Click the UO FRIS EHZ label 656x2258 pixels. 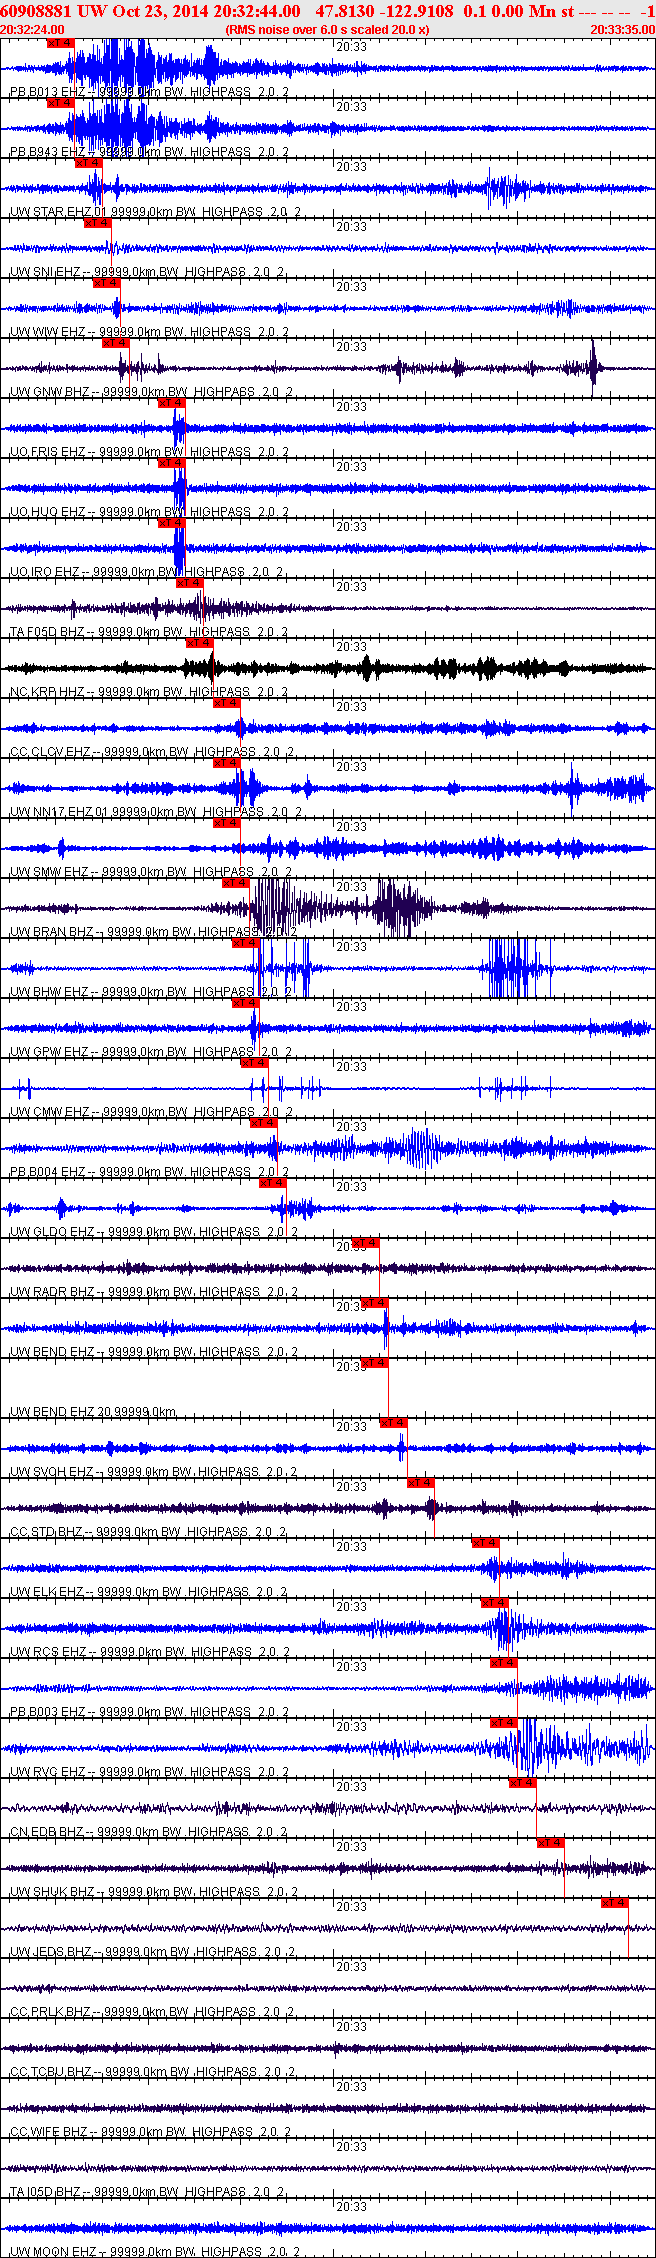click(149, 452)
